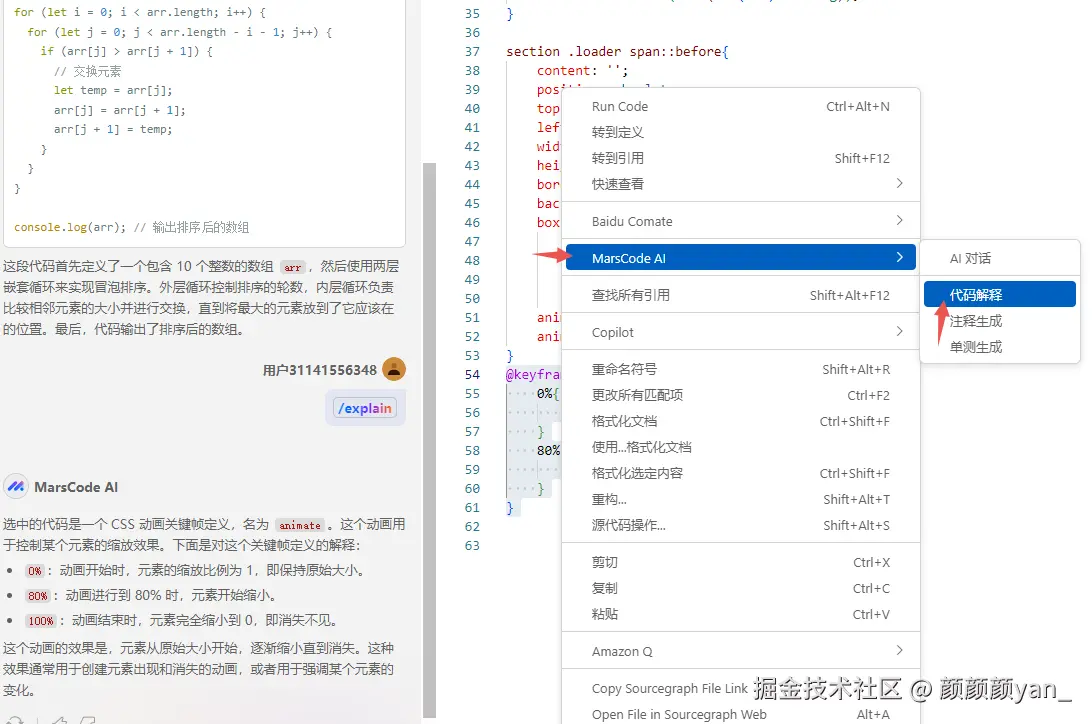Click the '80%' code tag in the list

click(38, 596)
